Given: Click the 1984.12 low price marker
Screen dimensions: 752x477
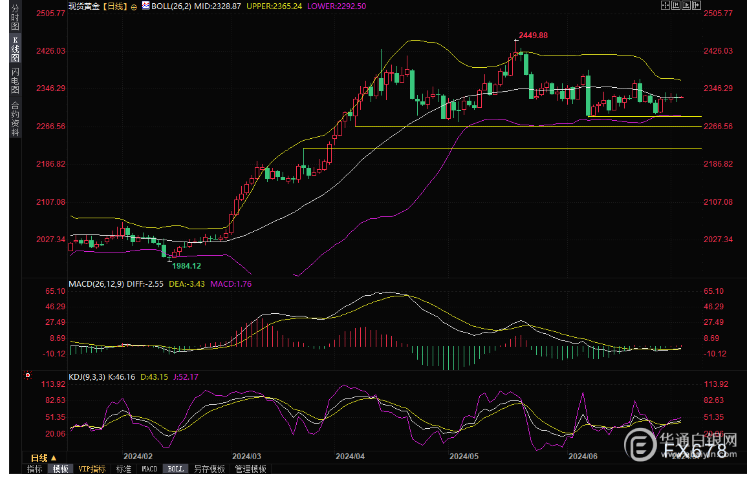Looking at the screenshot, I should pos(186,266).
